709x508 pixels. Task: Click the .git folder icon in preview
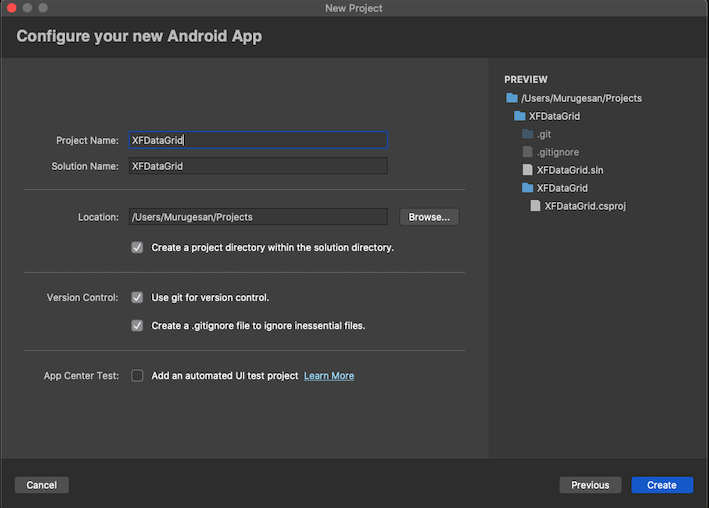coord(527,134)
